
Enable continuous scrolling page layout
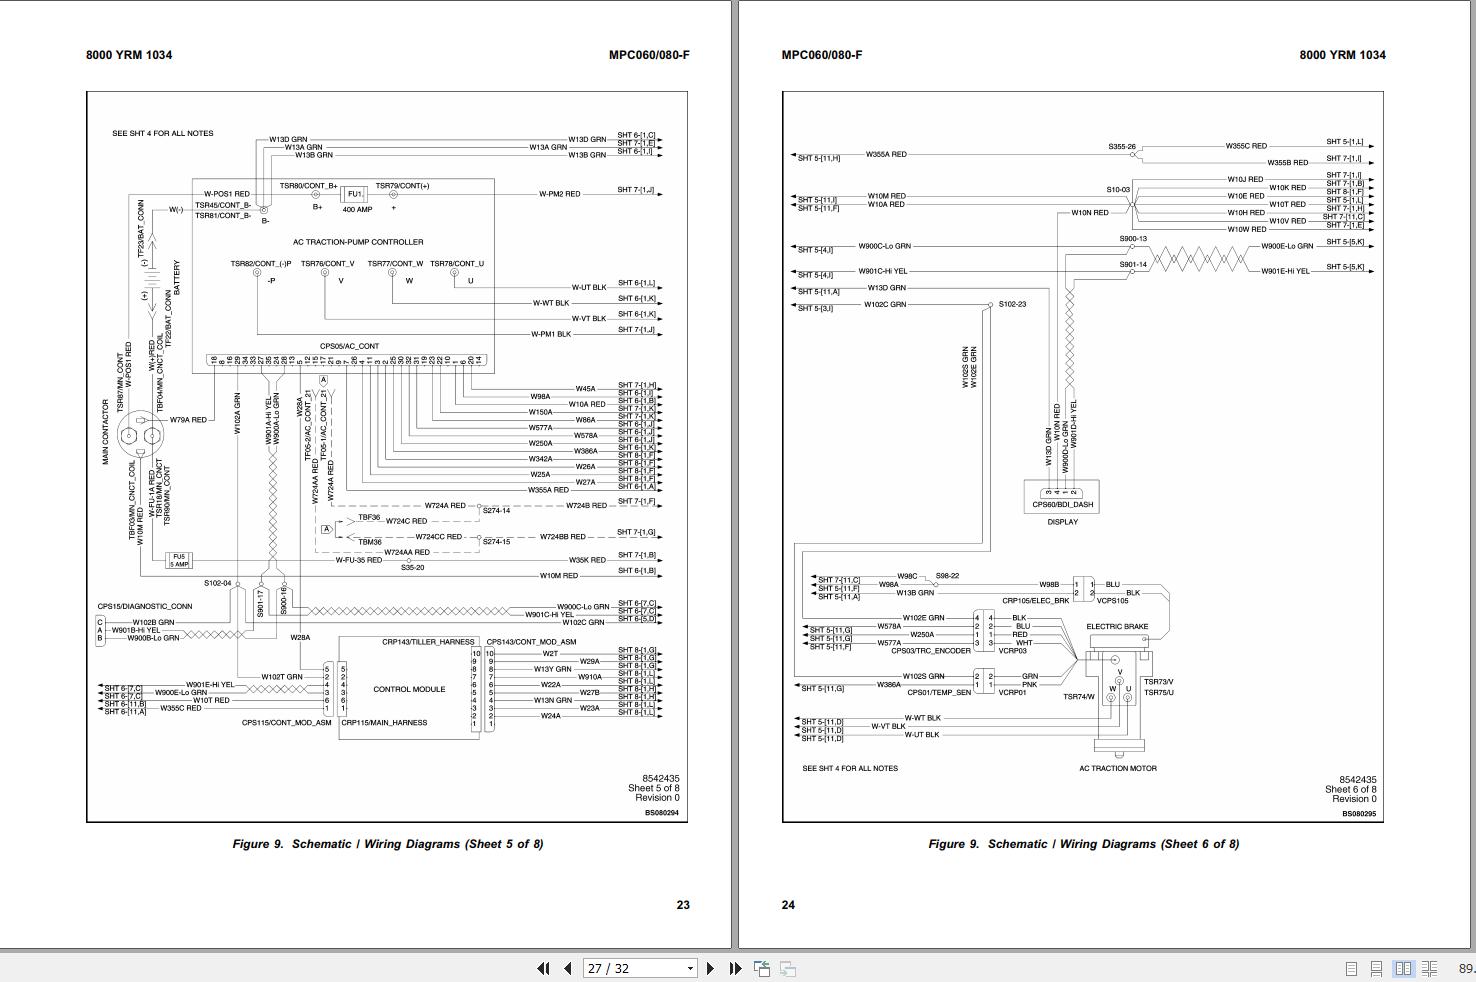(1377, 968)
